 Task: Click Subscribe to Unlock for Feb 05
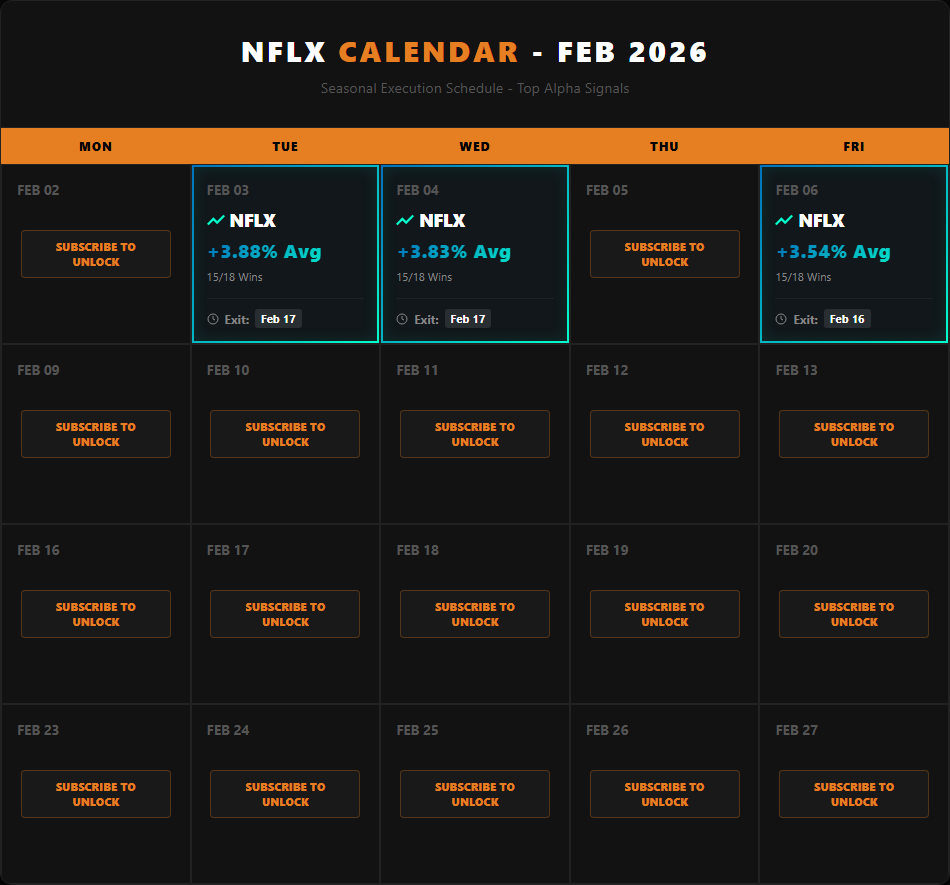(x=664, y=254)
